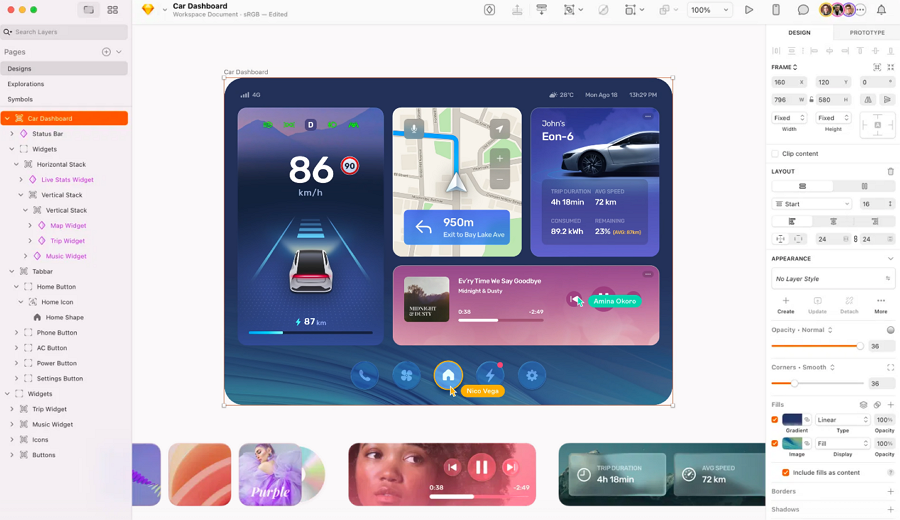Screen dimensions: 900x520
Task: Switch to components grid view icon
Action: pos(112,10)
